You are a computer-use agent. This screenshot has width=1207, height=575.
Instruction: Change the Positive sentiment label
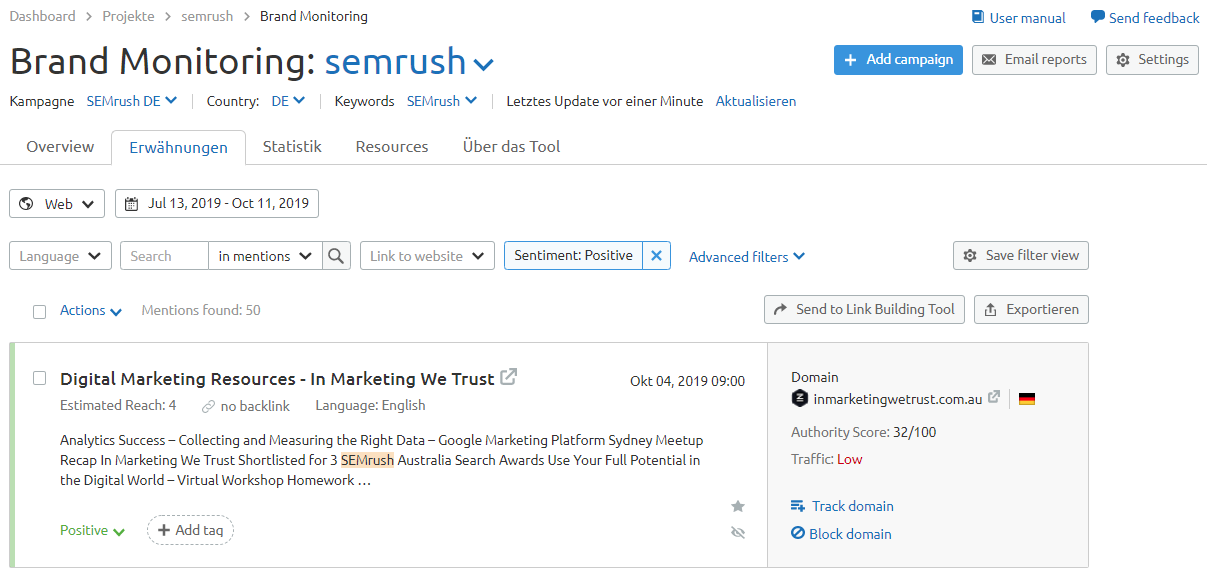(92, 531)
